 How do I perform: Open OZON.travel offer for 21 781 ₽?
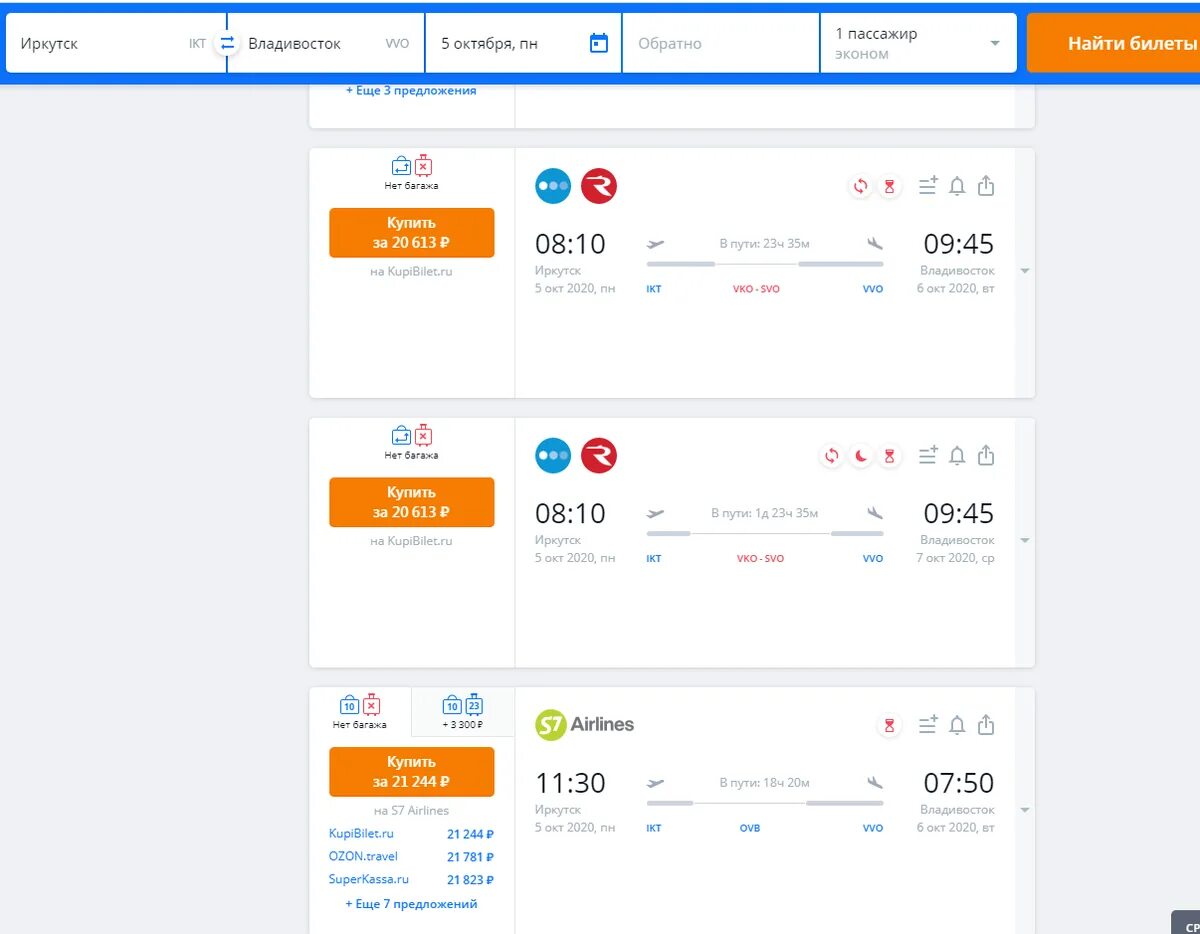coord(411,857)
